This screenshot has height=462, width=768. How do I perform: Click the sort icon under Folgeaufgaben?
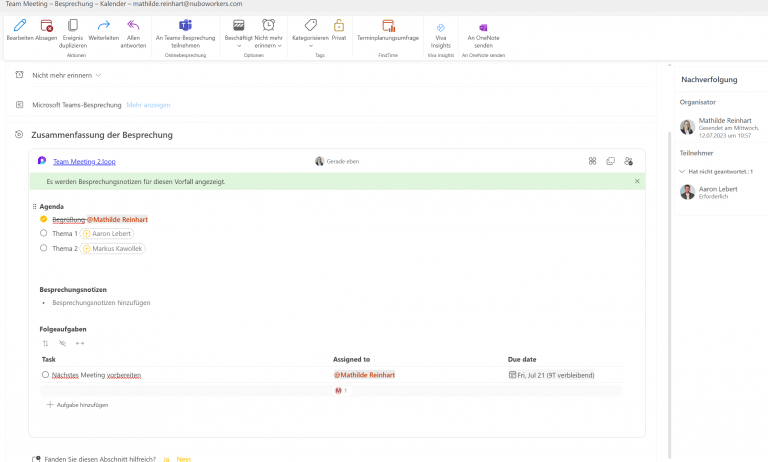[x=46, y=343]
